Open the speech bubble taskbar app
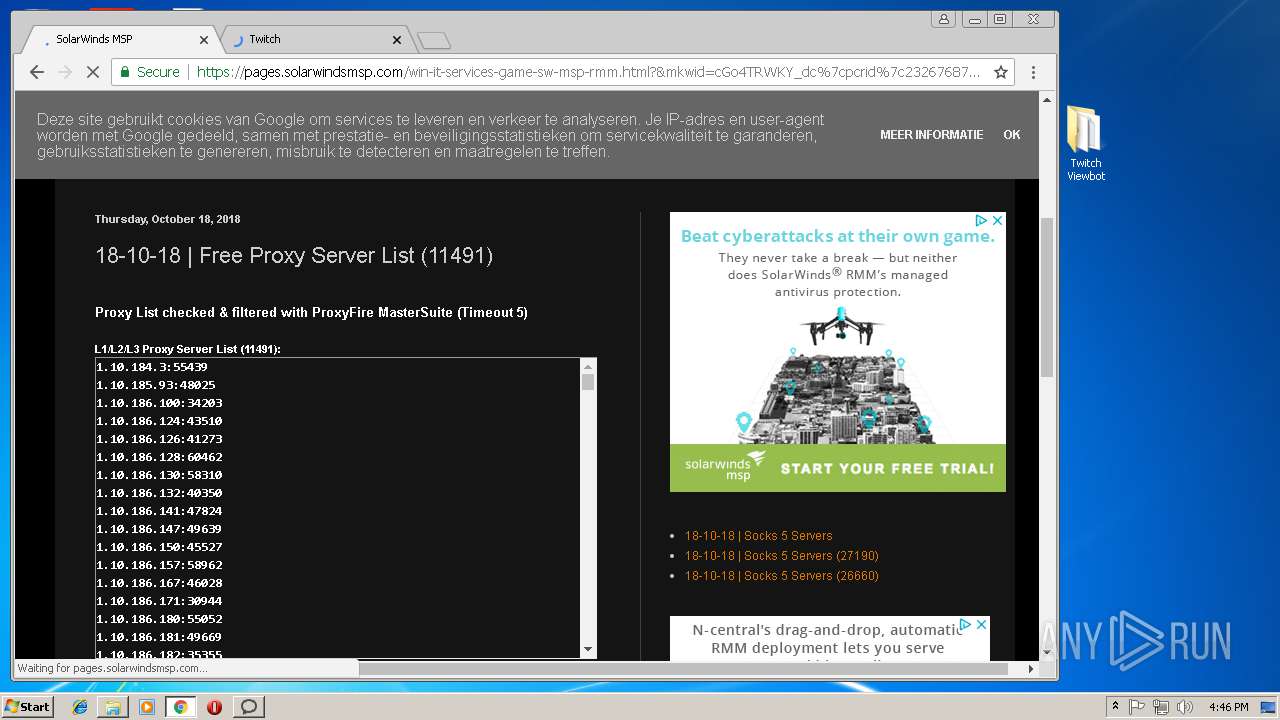 coord(249,707)
